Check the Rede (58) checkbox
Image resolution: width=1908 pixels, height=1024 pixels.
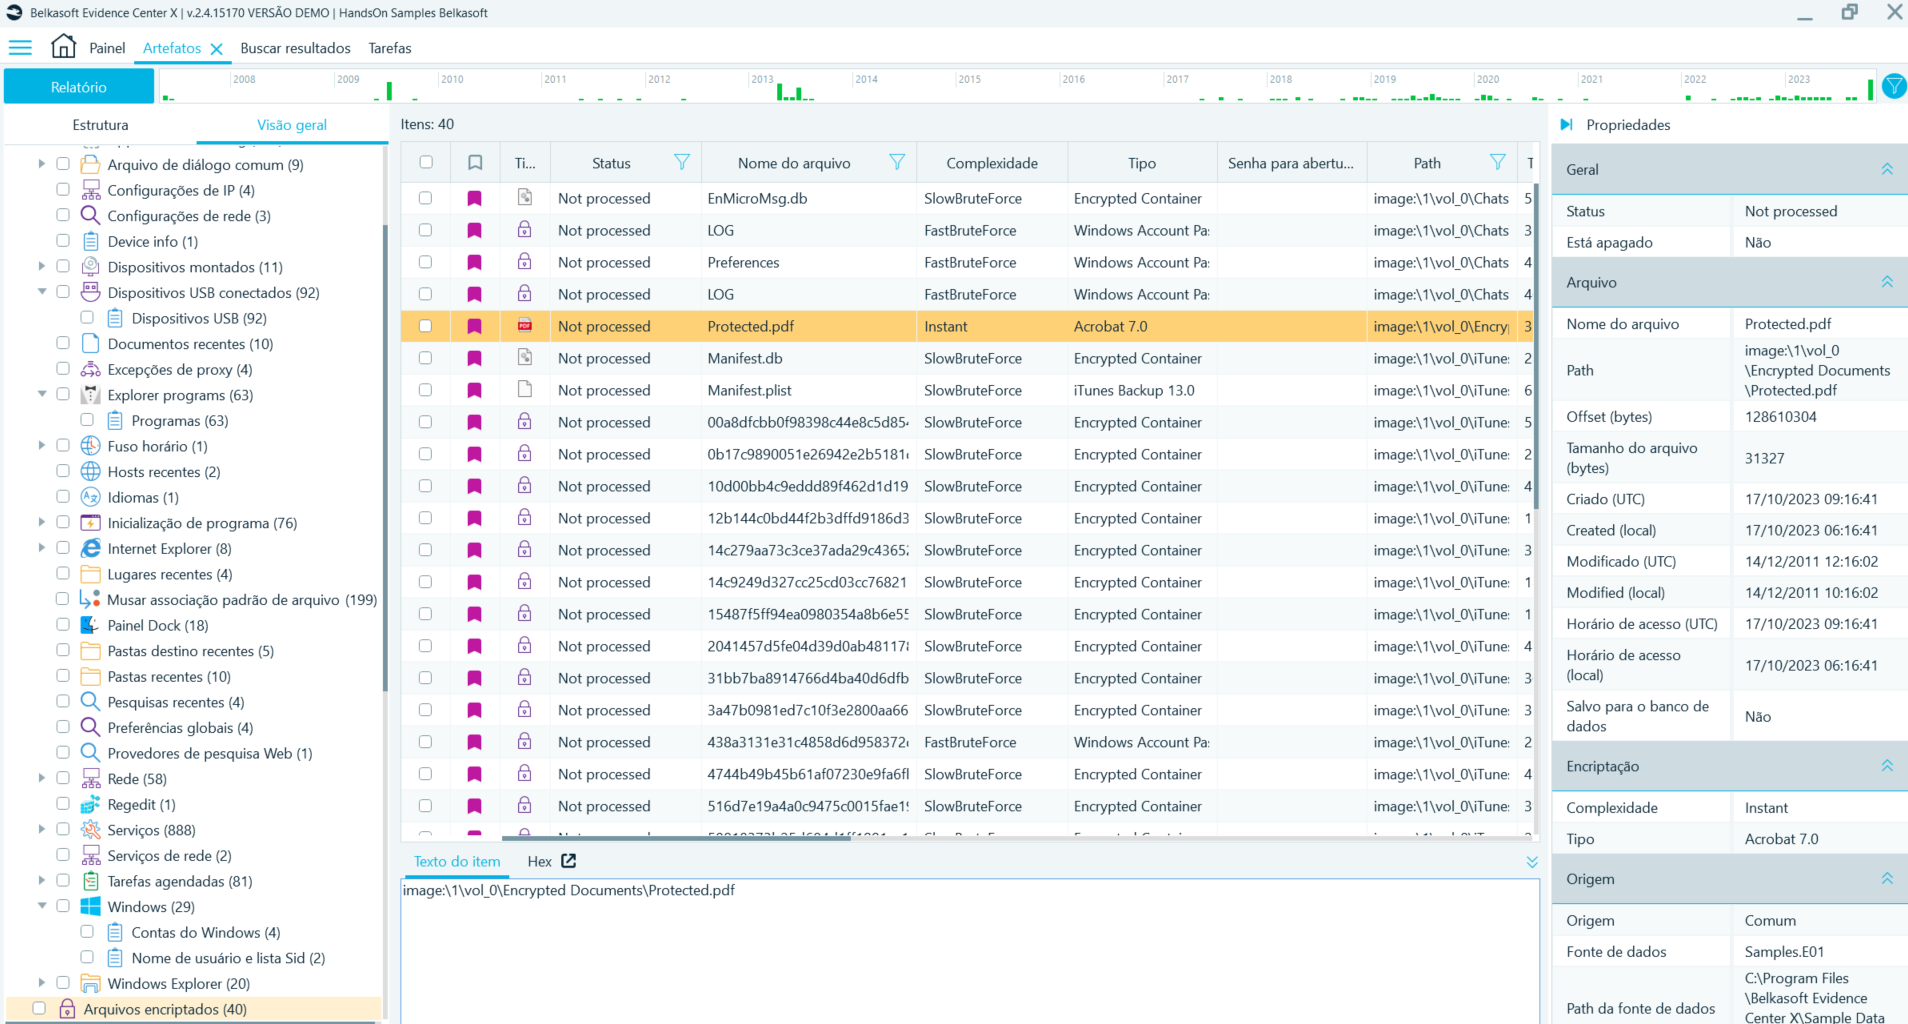coord(63,778)
